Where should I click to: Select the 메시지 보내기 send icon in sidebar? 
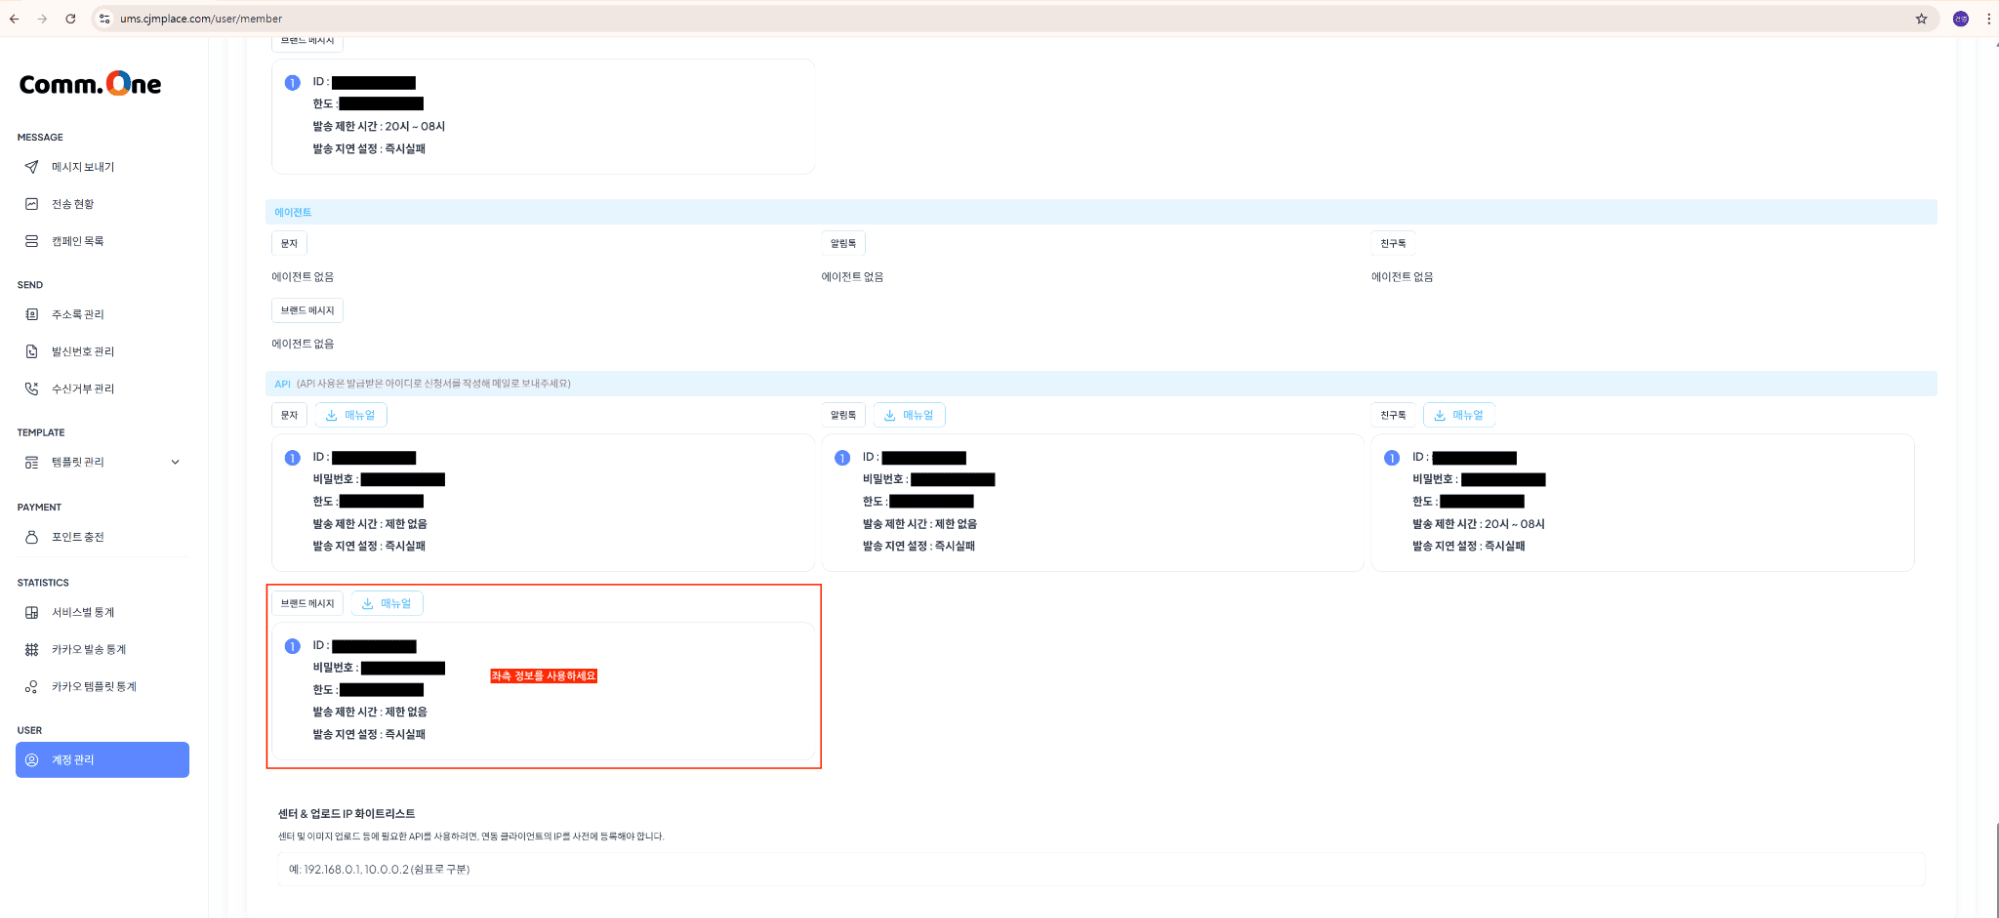(x=30, y=167)
